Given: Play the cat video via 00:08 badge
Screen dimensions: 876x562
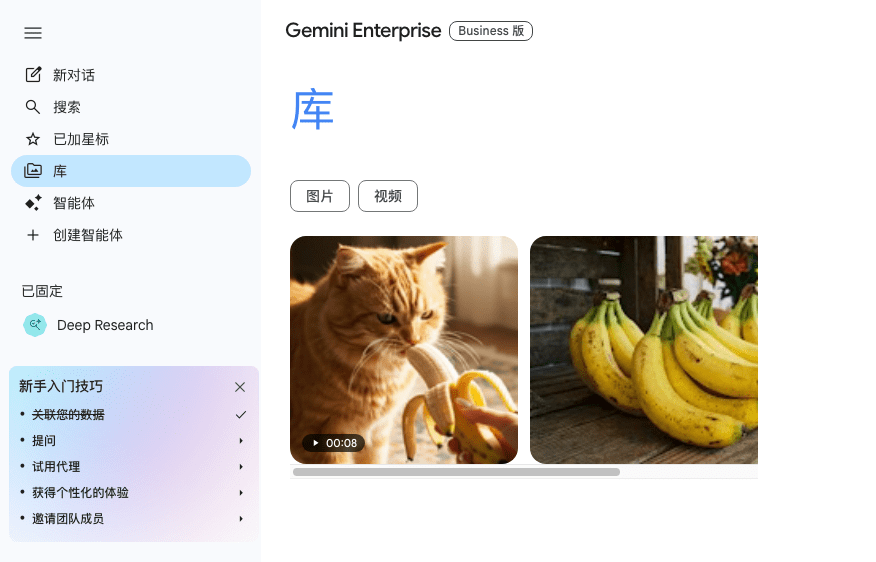Looking at the screenshot, I should 334,443.
